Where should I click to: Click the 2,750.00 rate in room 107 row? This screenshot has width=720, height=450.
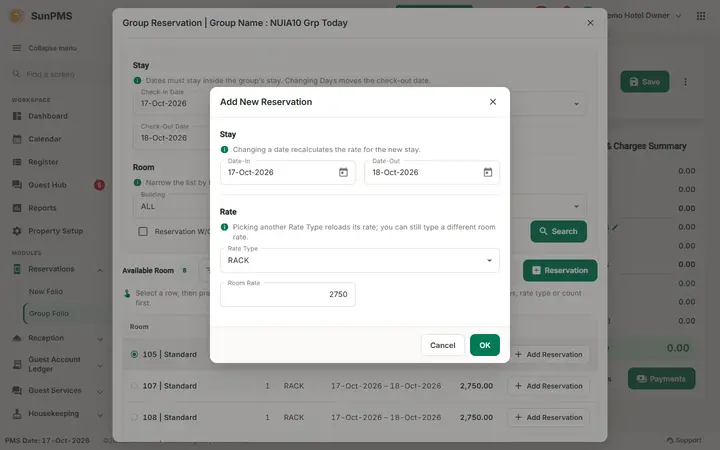pyautogui.click(x=476, y=386)
